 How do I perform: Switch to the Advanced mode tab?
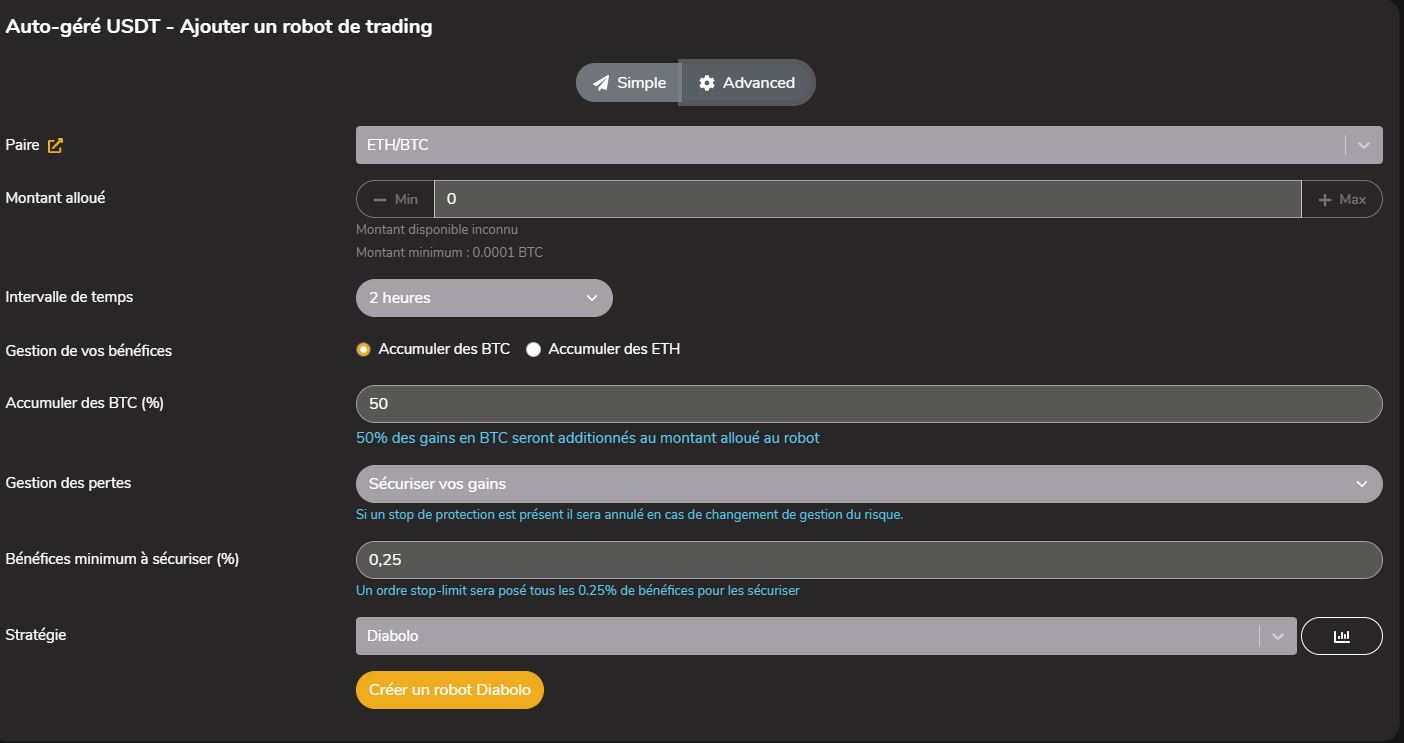coord(747,83)
